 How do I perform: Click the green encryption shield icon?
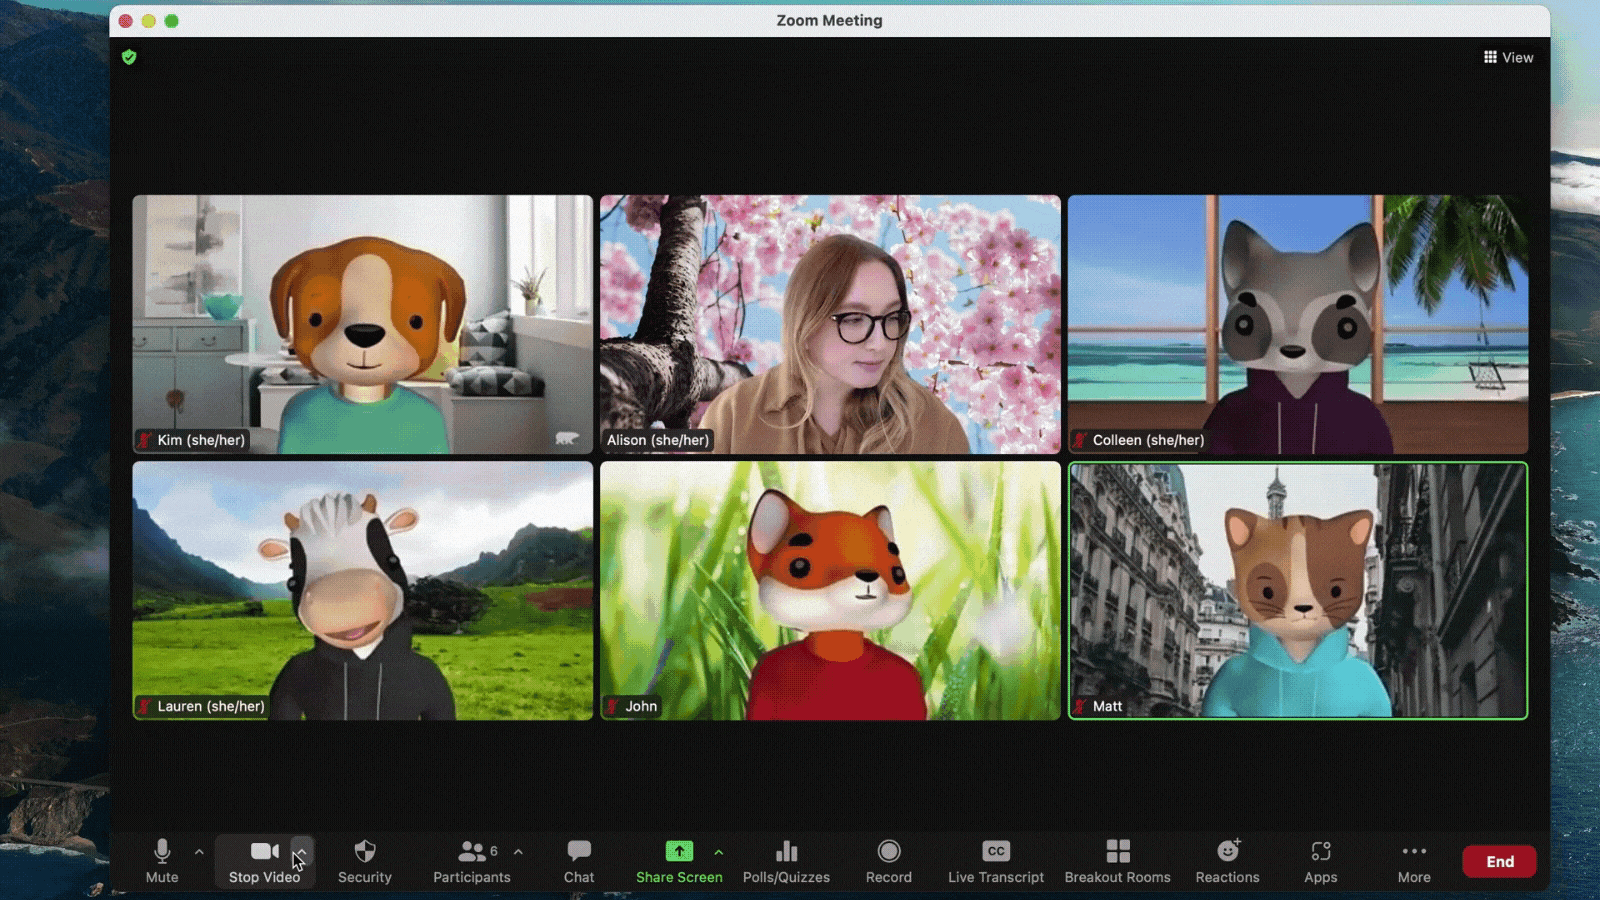[x=129, y=57]
